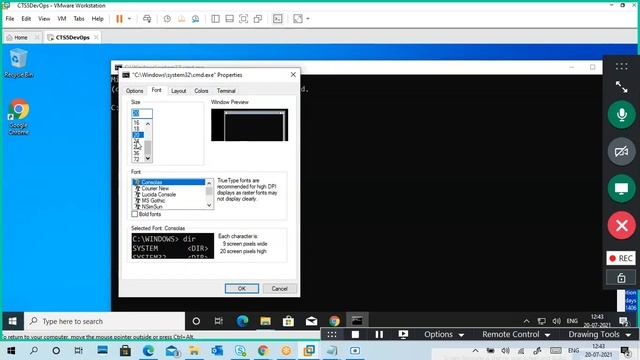Open Microsoft Edge in guest taskbar
640x360 pixels.
[242, 321]
